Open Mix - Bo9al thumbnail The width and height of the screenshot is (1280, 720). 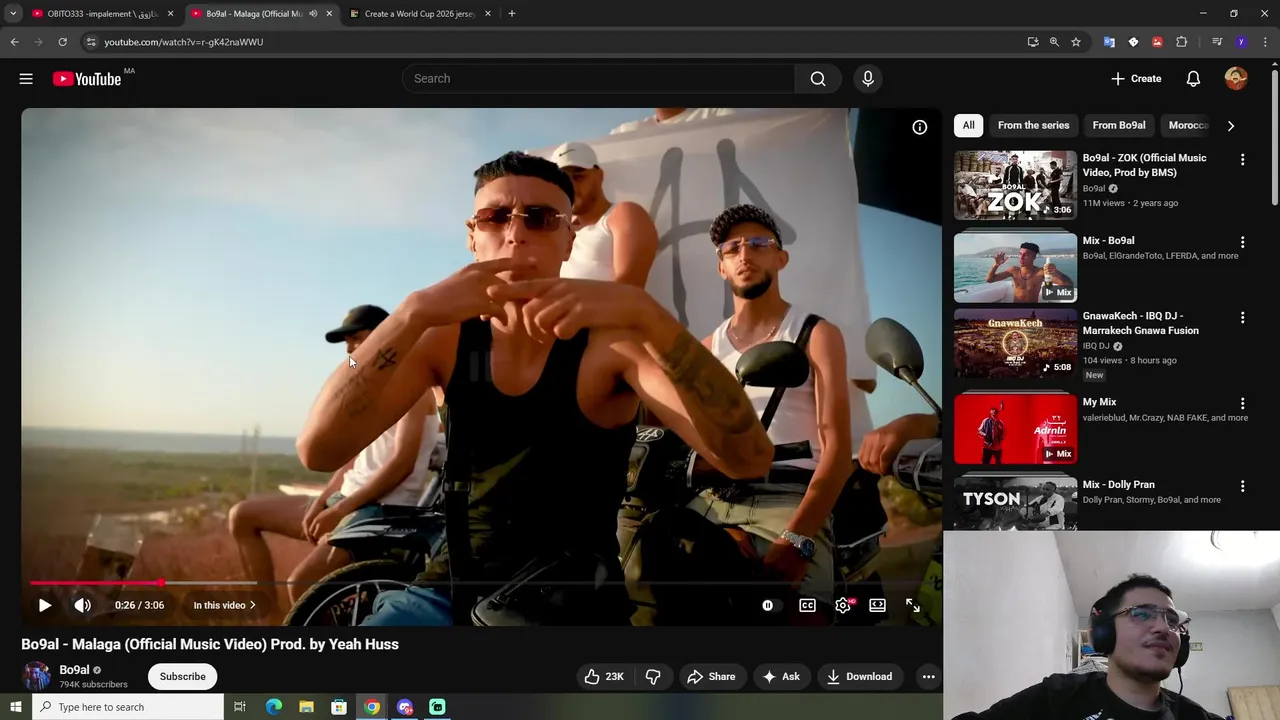pos(1015,268)
